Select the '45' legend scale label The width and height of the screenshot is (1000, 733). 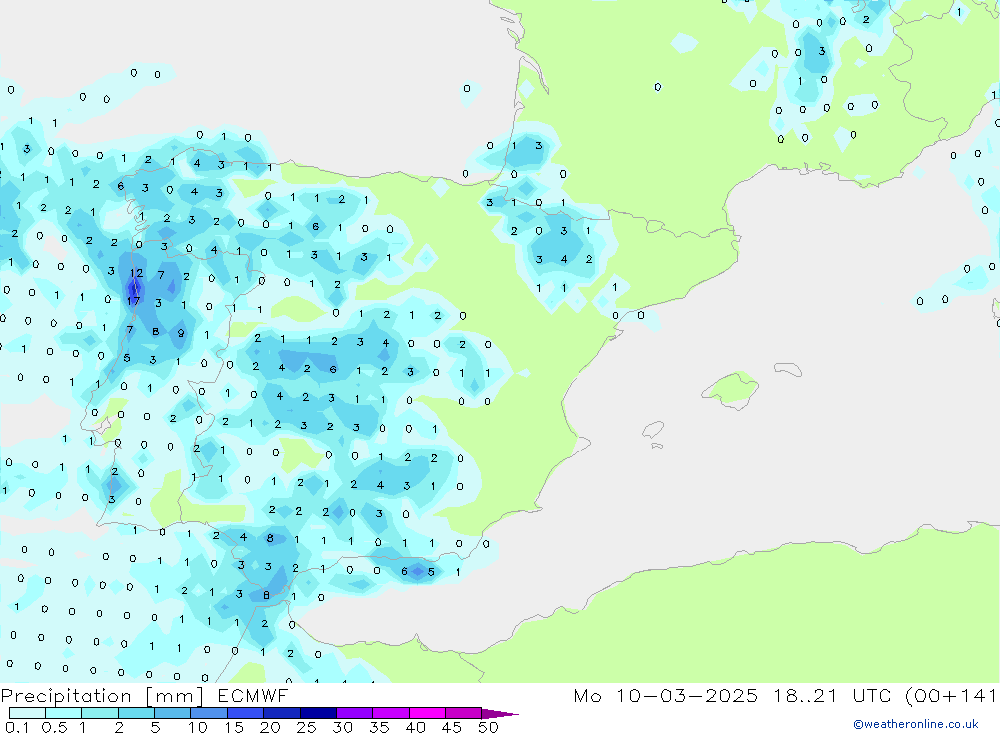452,727
